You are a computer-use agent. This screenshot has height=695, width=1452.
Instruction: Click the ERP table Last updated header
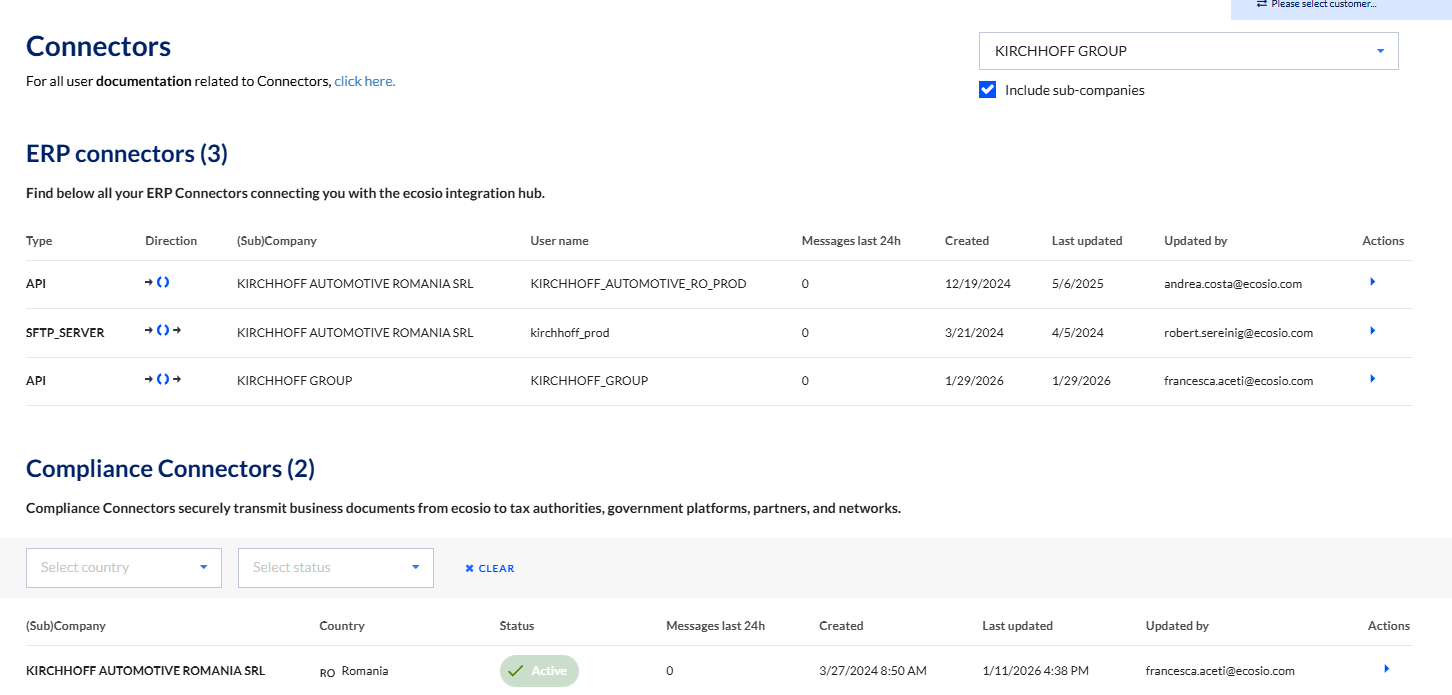pyautogui.click(x=1087, y=241)
